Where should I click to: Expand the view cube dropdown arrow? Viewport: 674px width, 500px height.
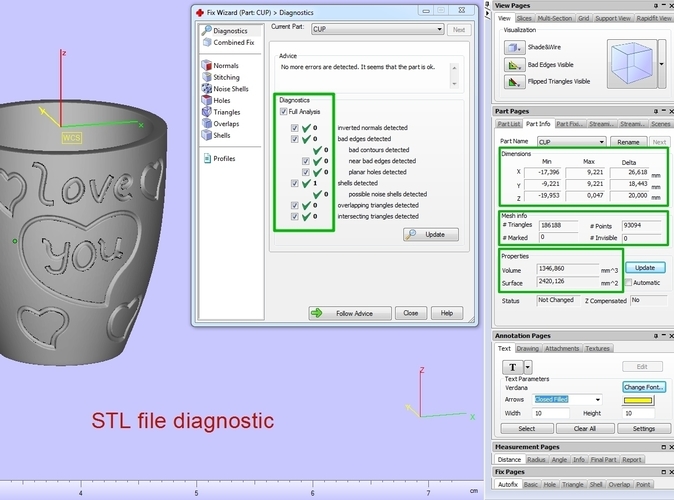tap(662, 64)
